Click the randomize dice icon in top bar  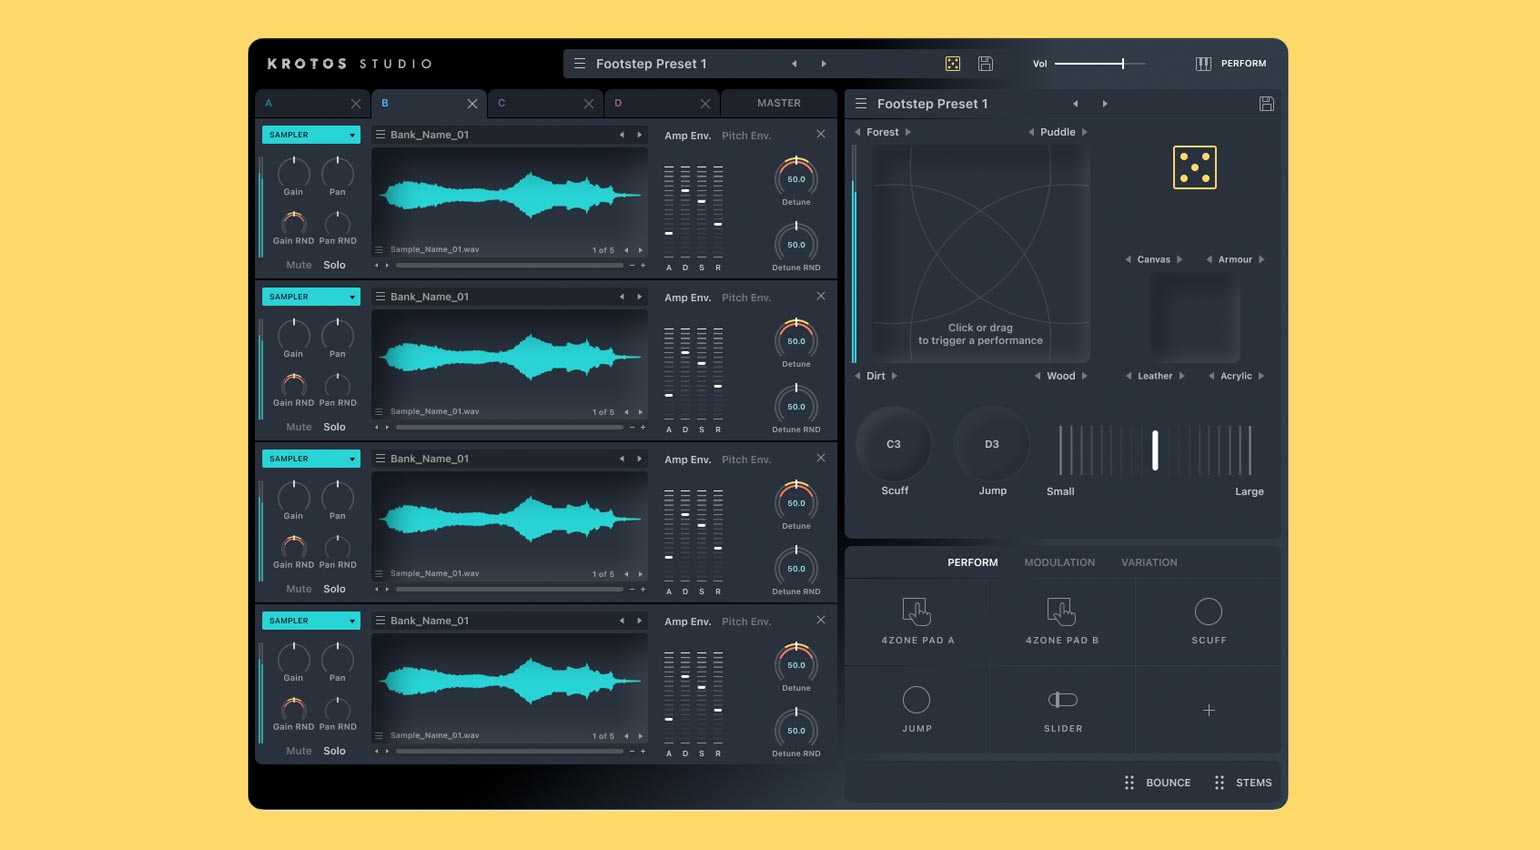[952, 64]
